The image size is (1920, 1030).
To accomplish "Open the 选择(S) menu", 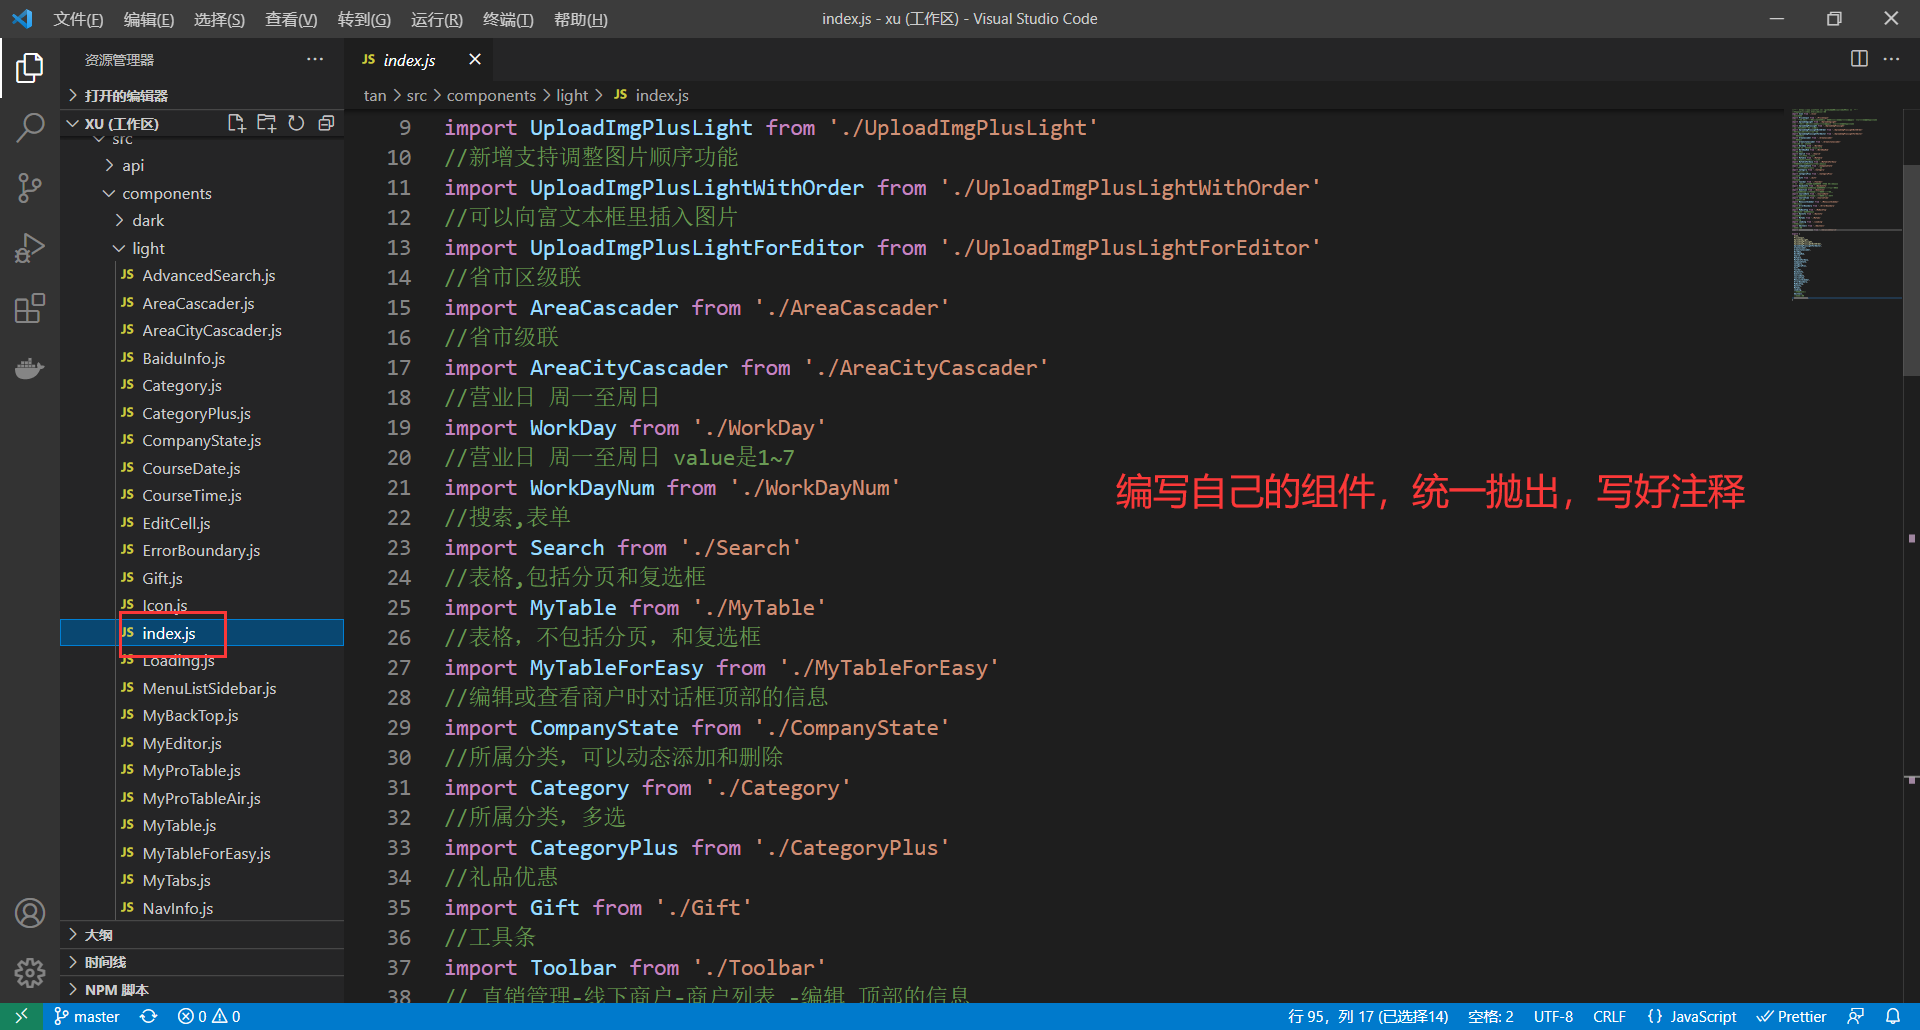I will point(219,19).
